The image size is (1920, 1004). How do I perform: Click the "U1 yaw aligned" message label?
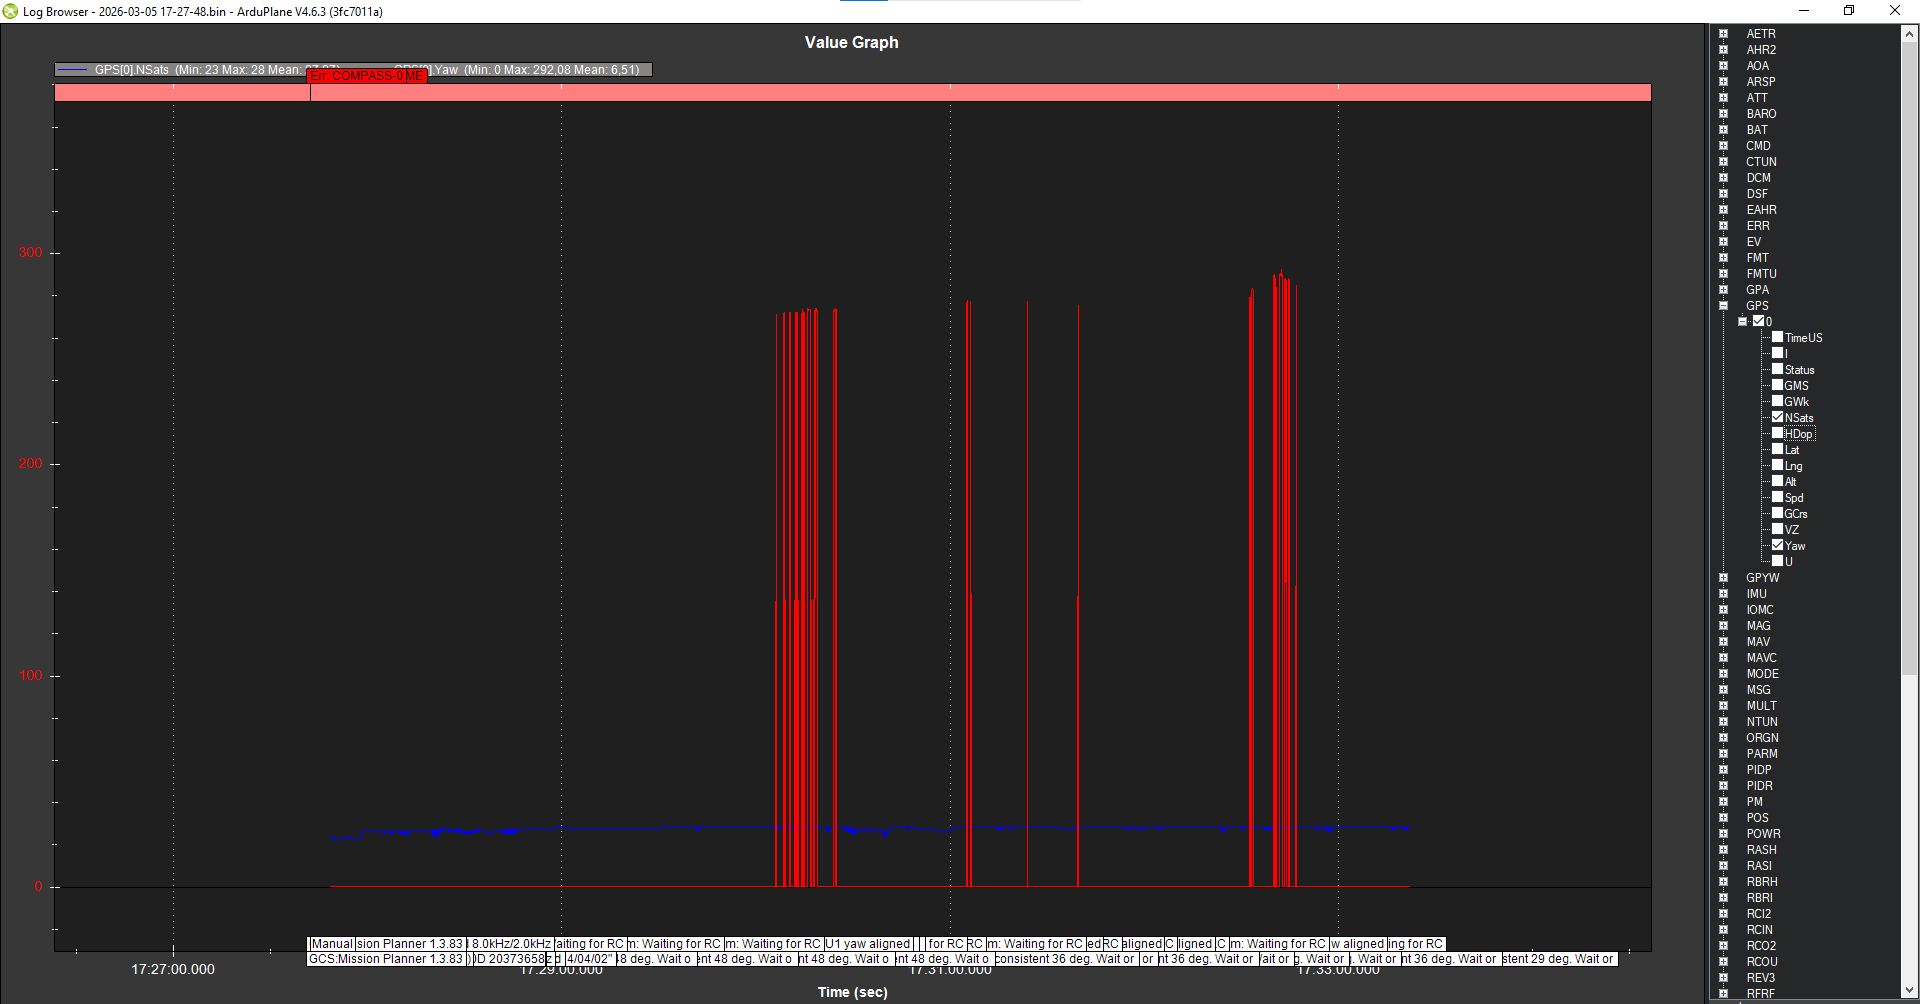[868, 944]
